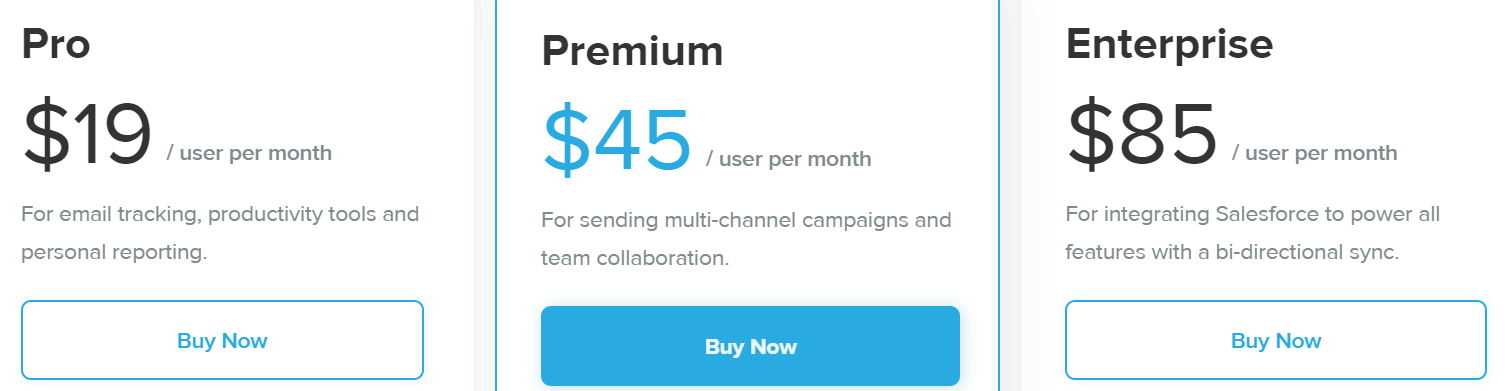Click the blue Premium Buy Now button

pos(750,346)
